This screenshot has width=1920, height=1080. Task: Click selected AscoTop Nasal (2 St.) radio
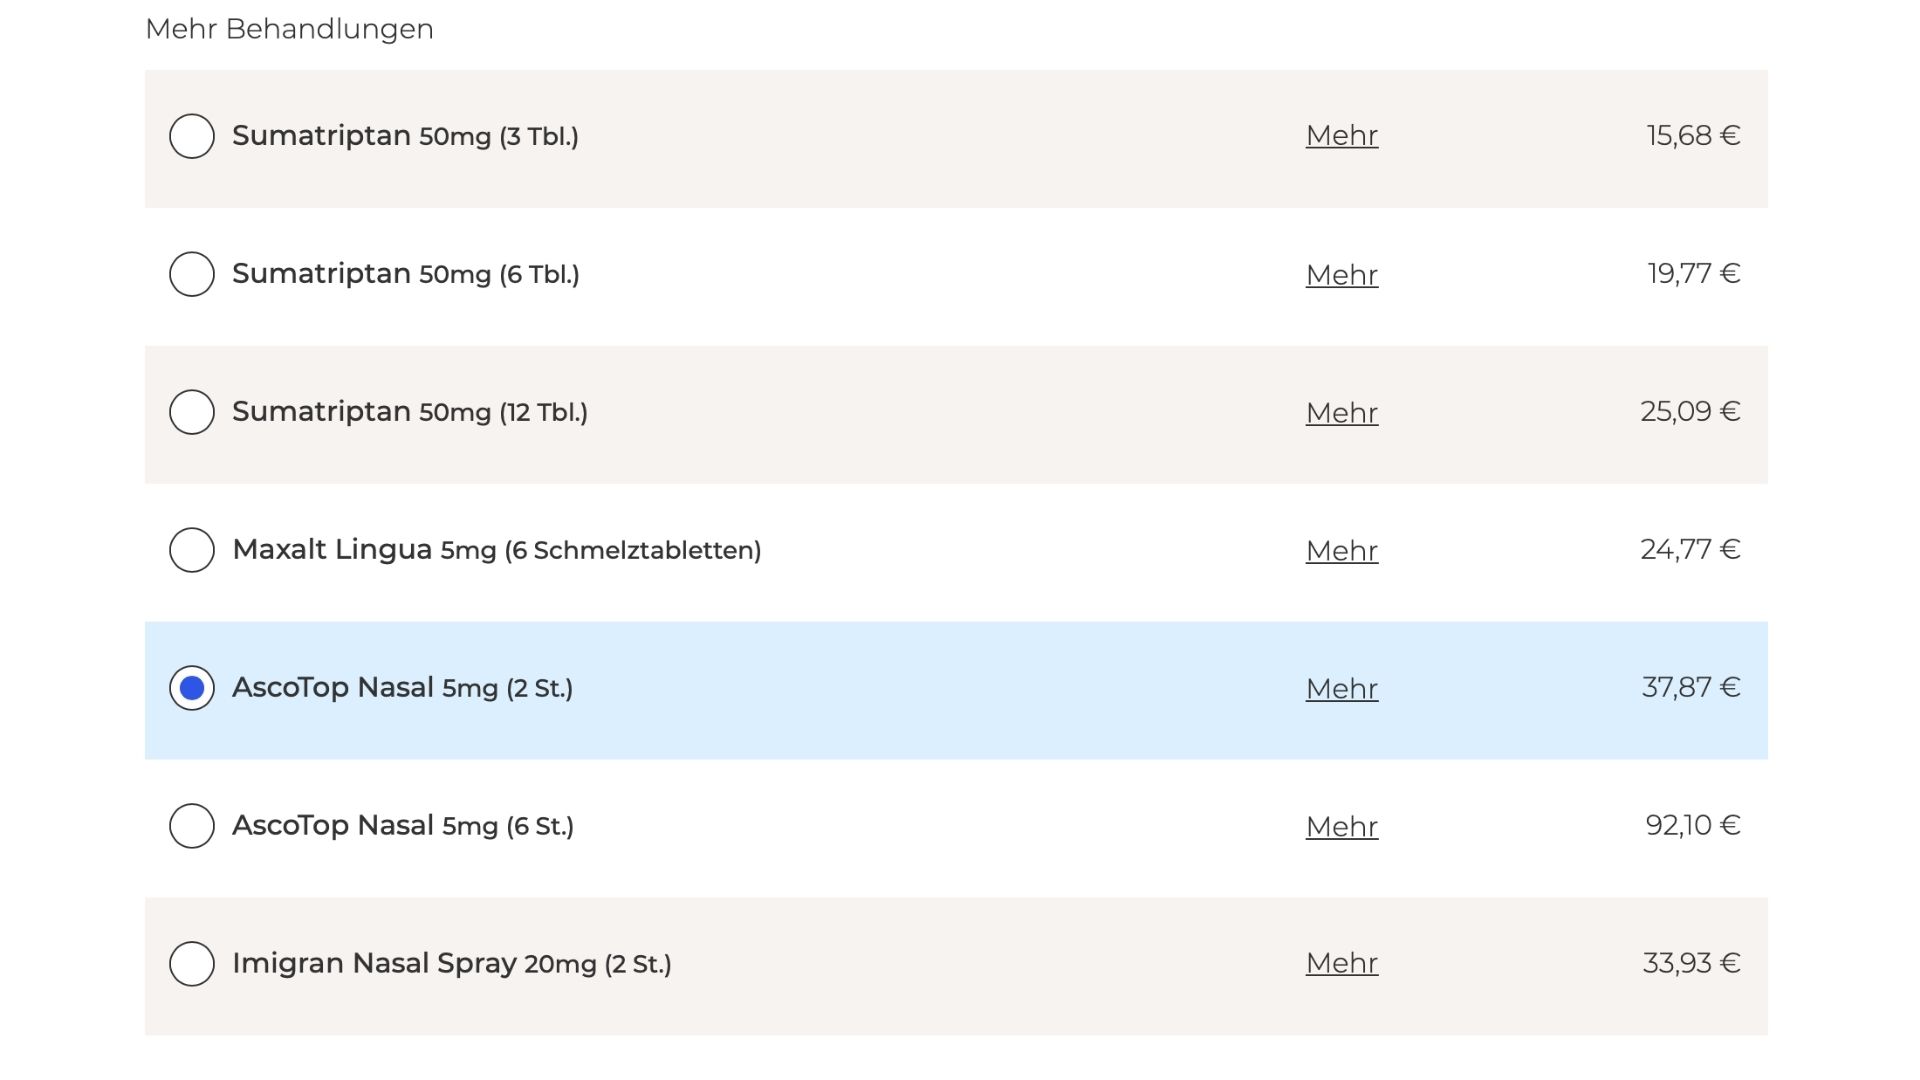[192, 688]
